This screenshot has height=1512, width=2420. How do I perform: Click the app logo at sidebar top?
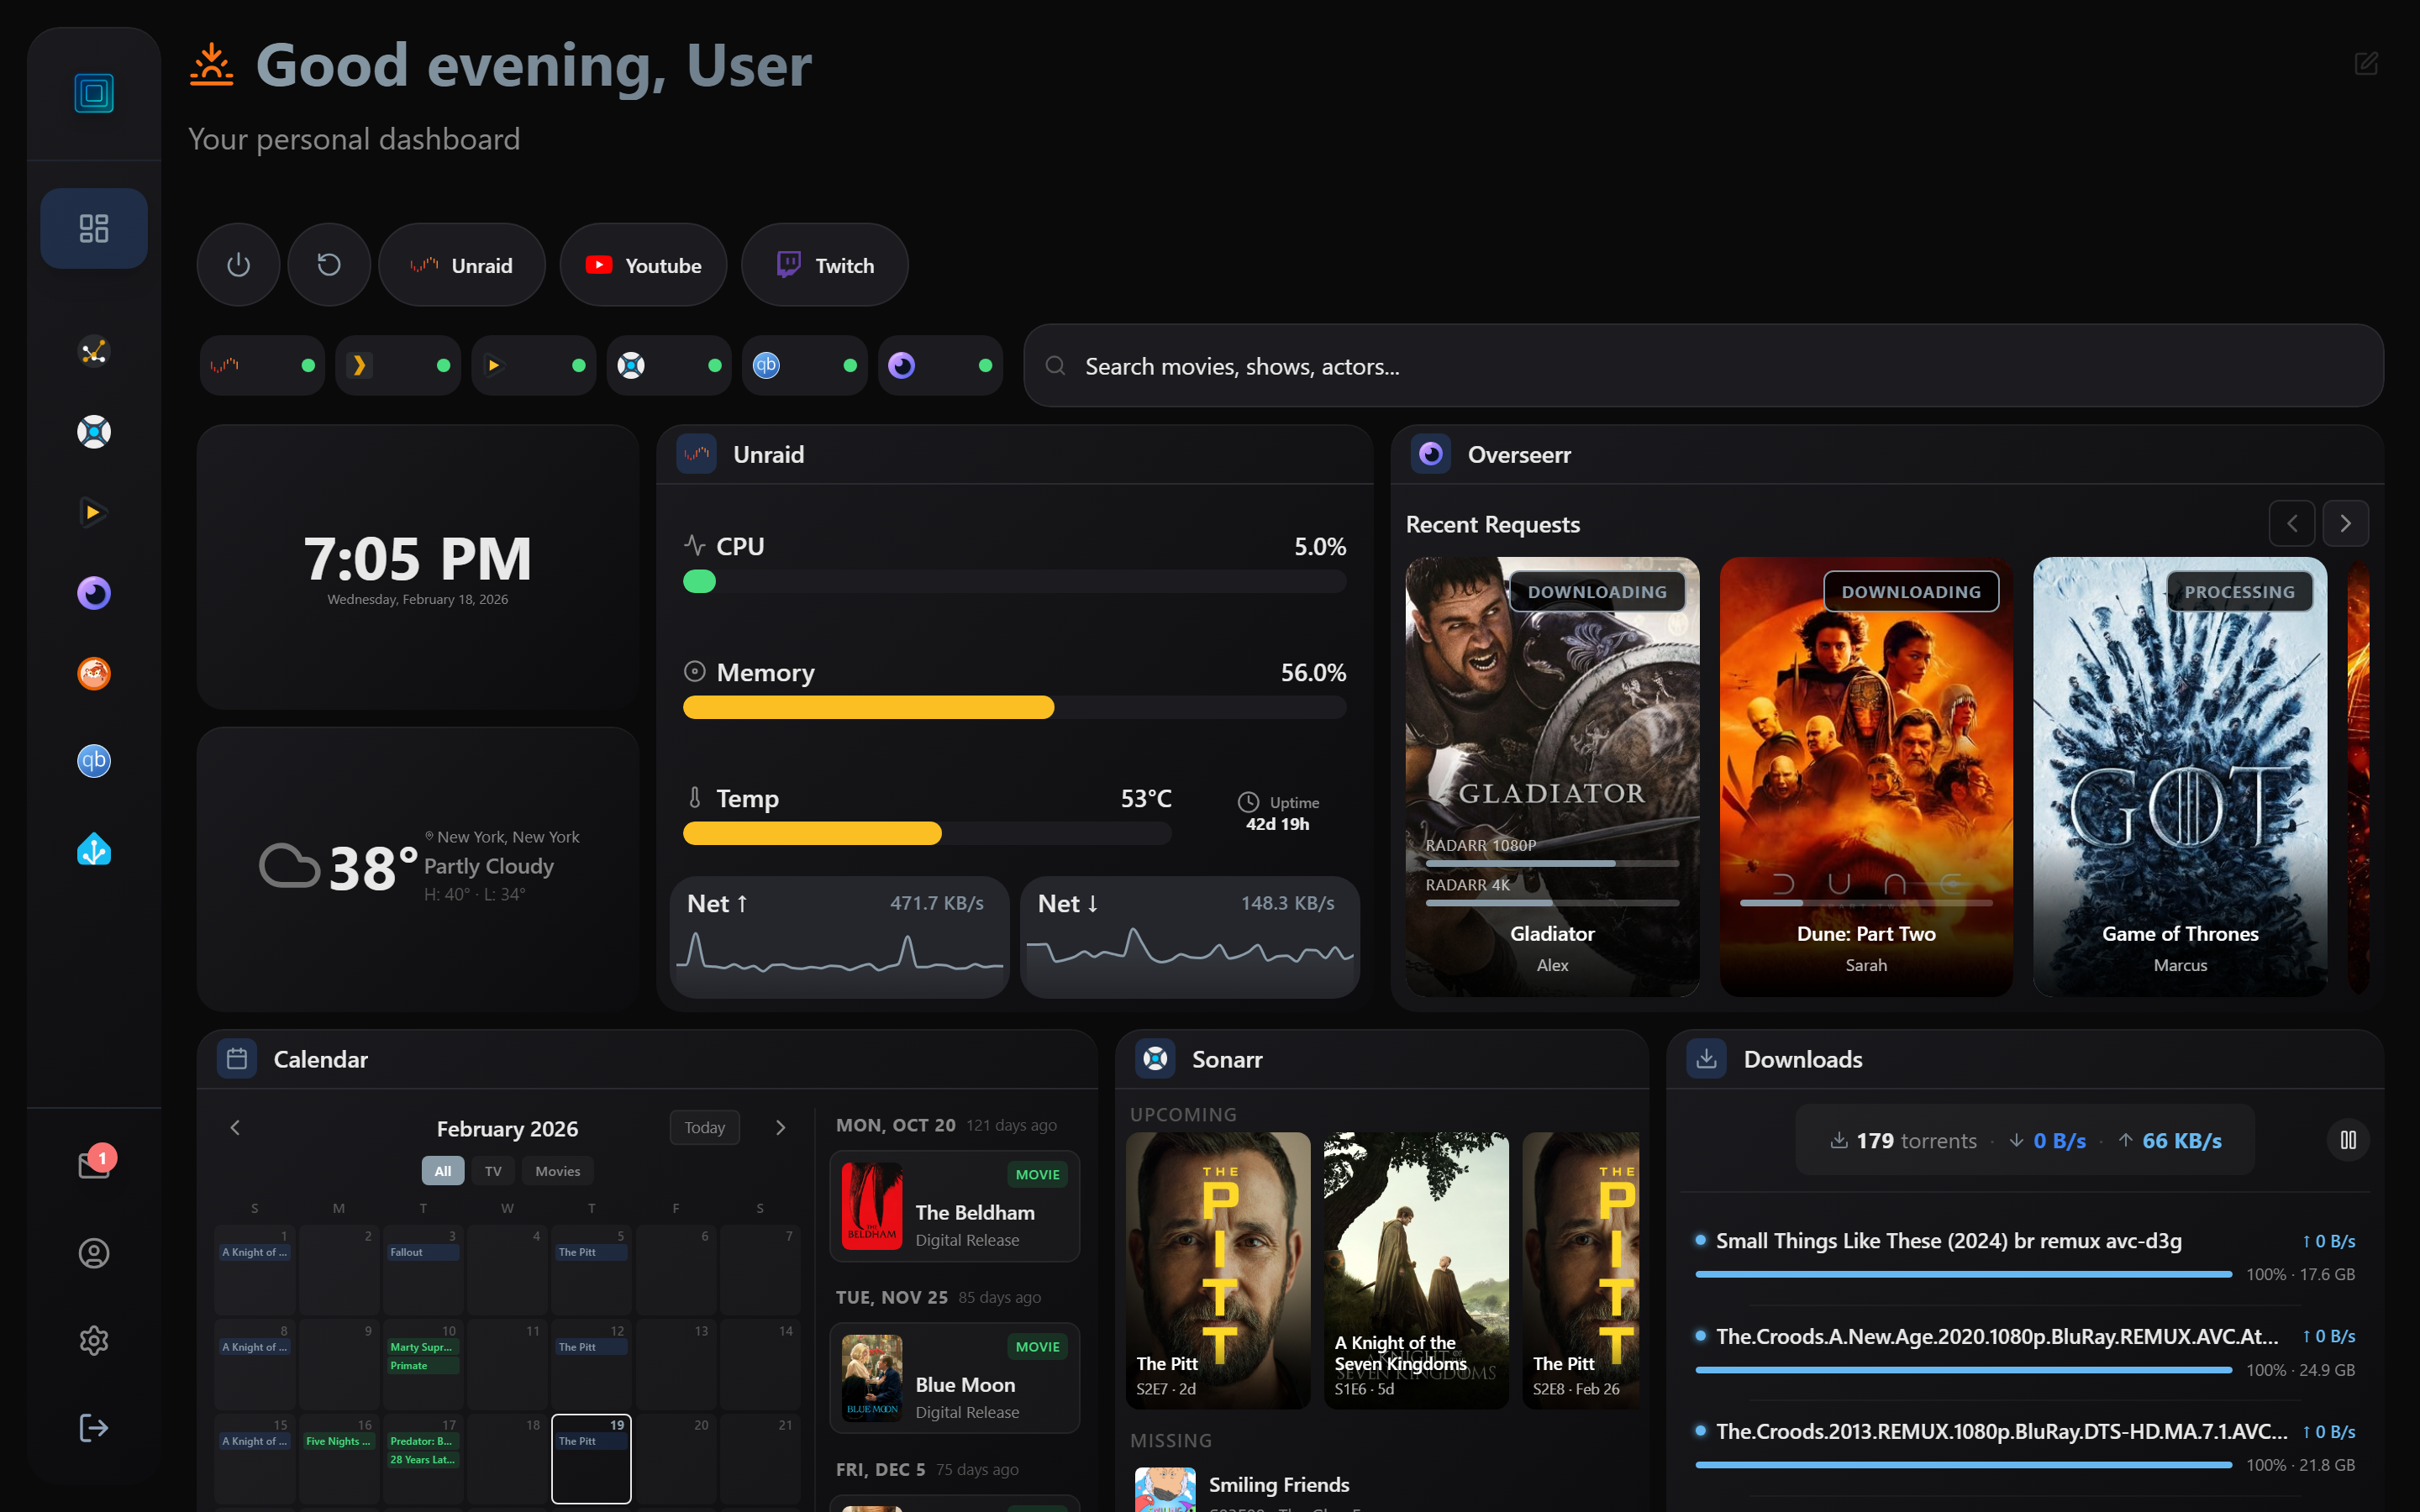pyautogui.click(x=94, y=93)
